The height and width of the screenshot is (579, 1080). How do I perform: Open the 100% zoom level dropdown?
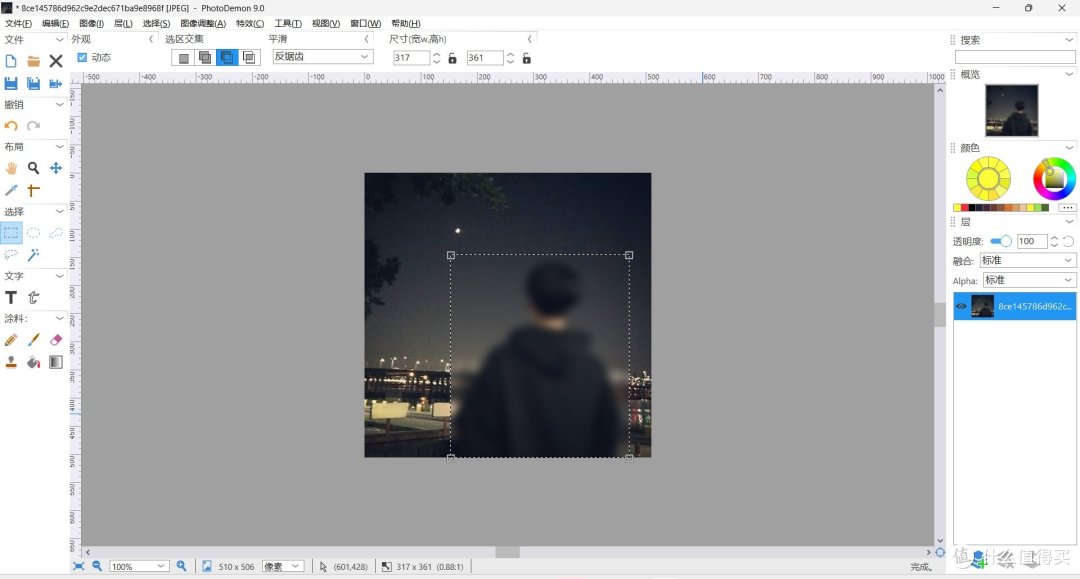click(x=138, y=567)
